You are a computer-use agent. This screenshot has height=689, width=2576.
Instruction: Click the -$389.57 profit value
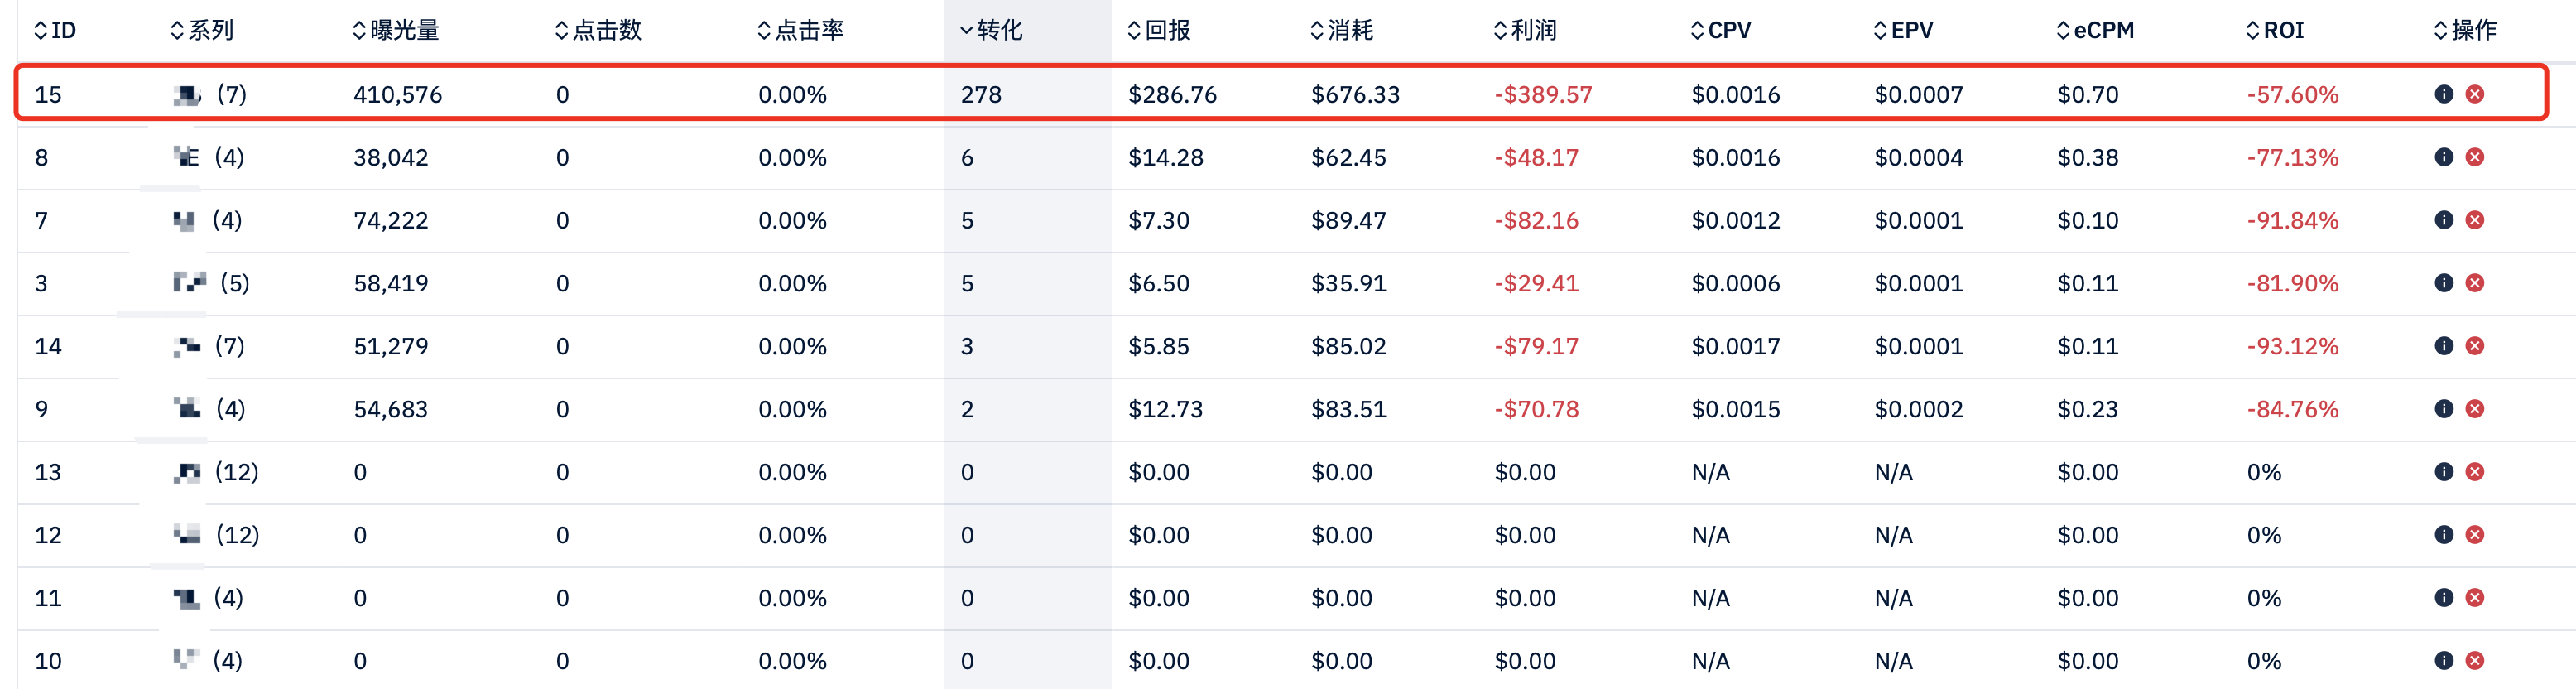[x=1543, y=95]
